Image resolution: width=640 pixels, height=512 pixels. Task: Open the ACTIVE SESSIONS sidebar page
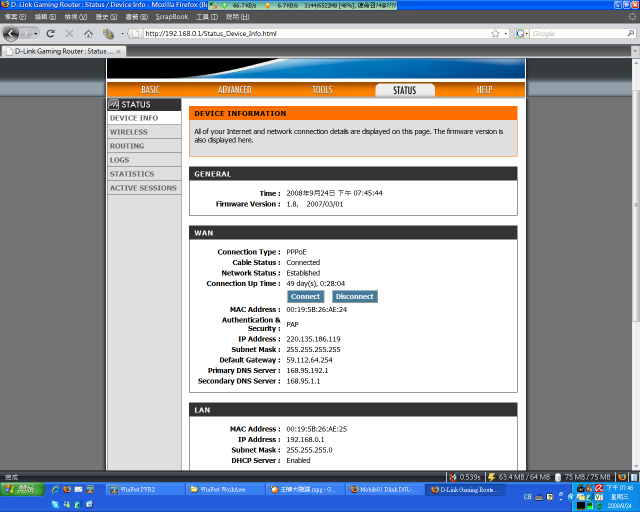click(x=144, y=188)
